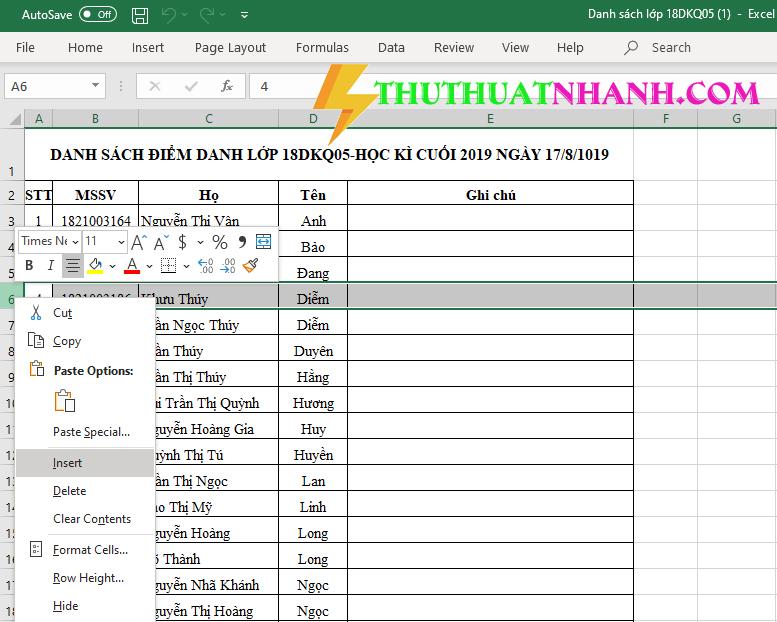Click the Save icon in title bar
777x622 pixels.
tap(140, 15)
